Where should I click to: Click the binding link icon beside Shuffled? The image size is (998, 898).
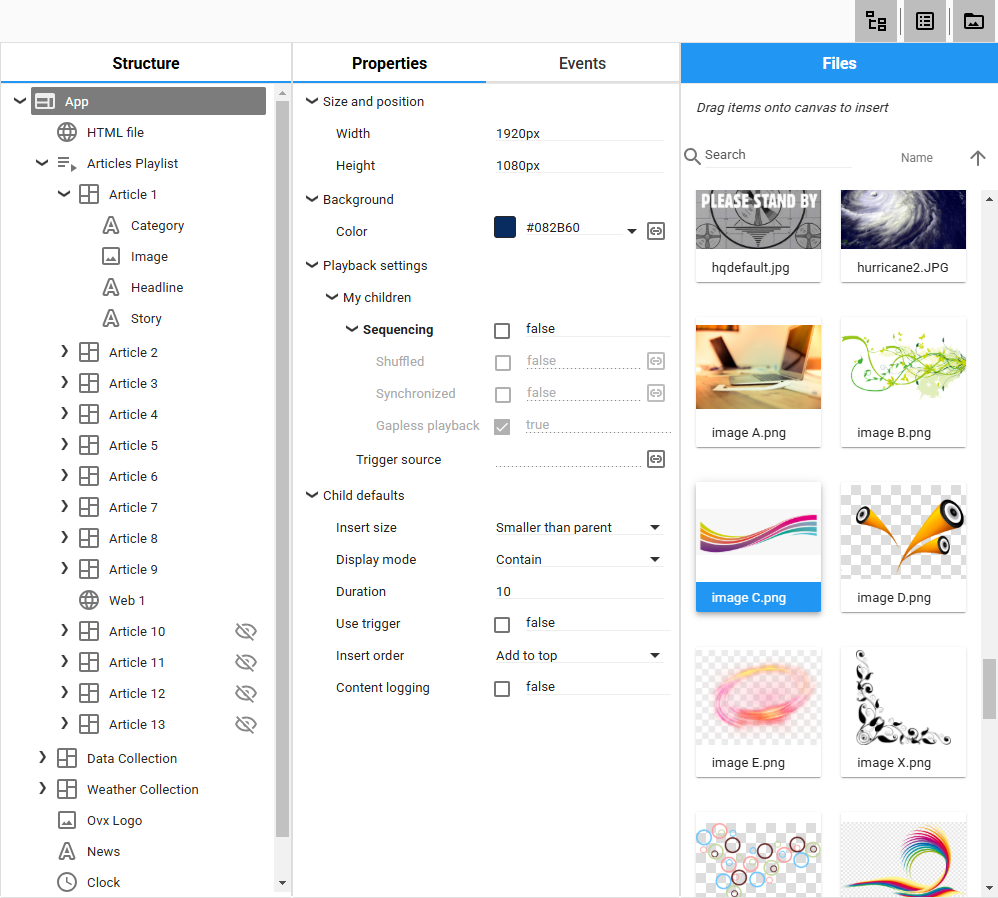pos(656,361)
